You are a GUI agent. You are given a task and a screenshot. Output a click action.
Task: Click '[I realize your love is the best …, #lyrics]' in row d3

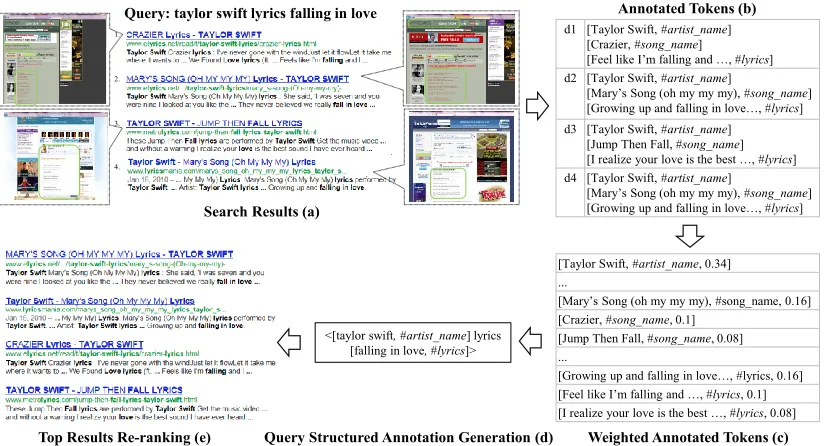[x=692, y=160]
